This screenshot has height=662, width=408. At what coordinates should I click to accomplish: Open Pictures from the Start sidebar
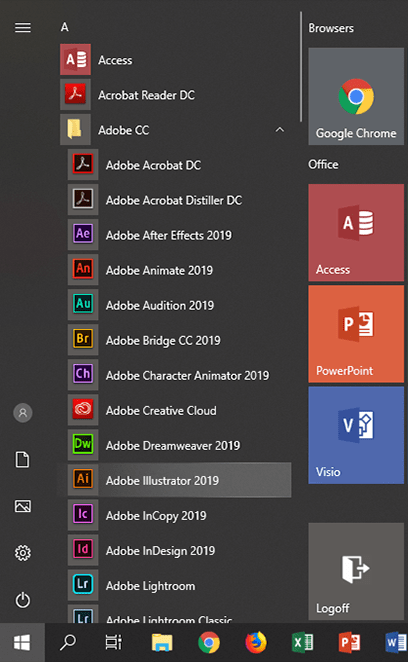click(x=23, y=506)
